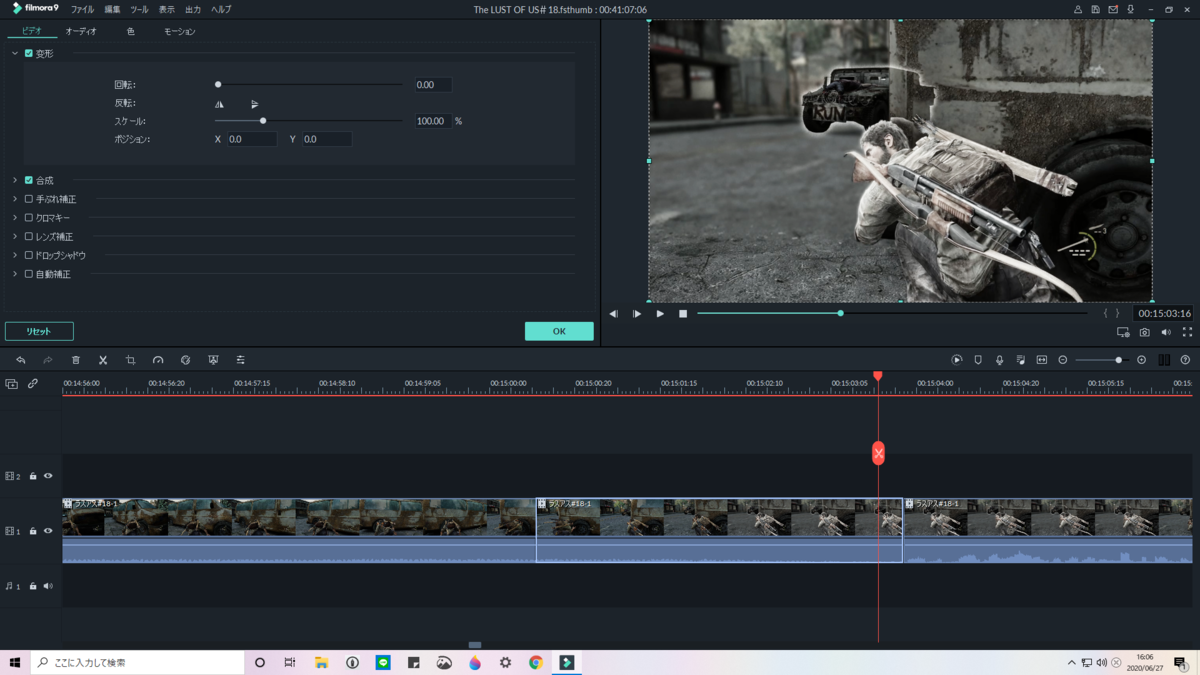The height and width of the screenshot is (675, 1200).
Task: Click the スケール slider handle
Action: tap(263, 121)
